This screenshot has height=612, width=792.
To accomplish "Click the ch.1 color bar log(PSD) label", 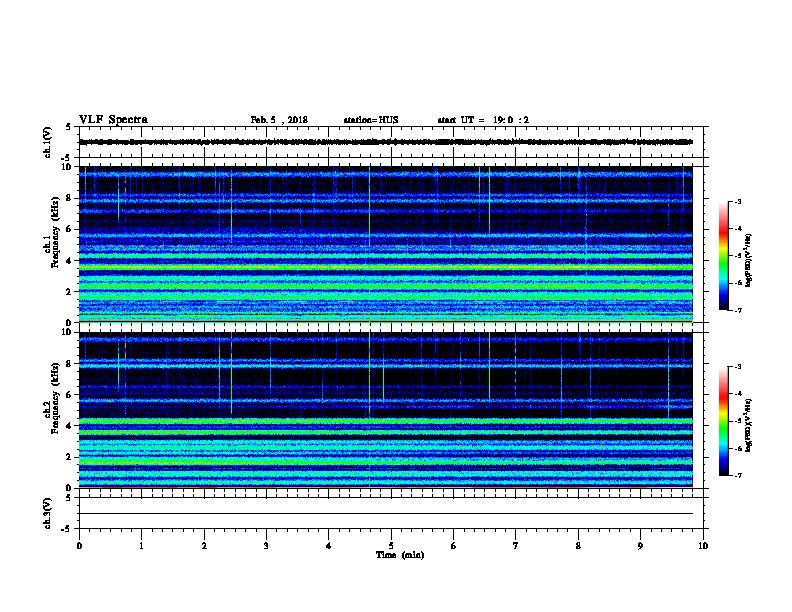I will click(x=749, y=260).
